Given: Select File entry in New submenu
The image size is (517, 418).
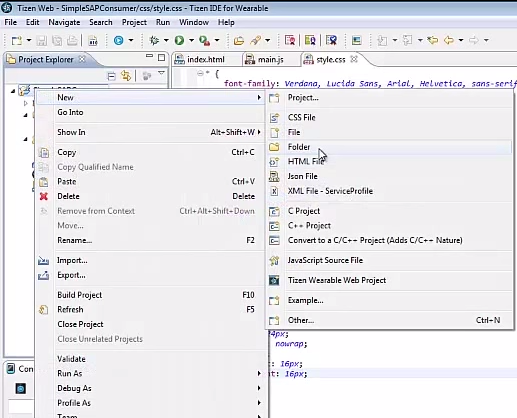Looking at the screenshot, I should tap(389, 132).
